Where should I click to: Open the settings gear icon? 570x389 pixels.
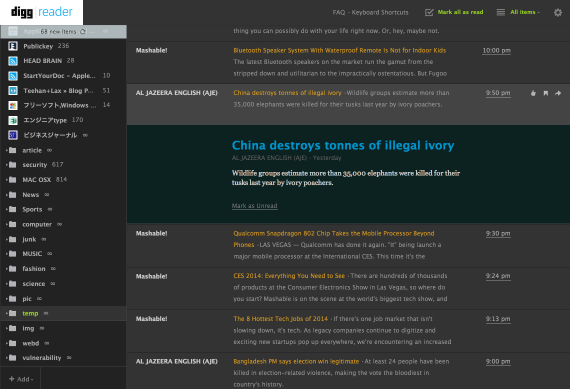tap(558, 13)
